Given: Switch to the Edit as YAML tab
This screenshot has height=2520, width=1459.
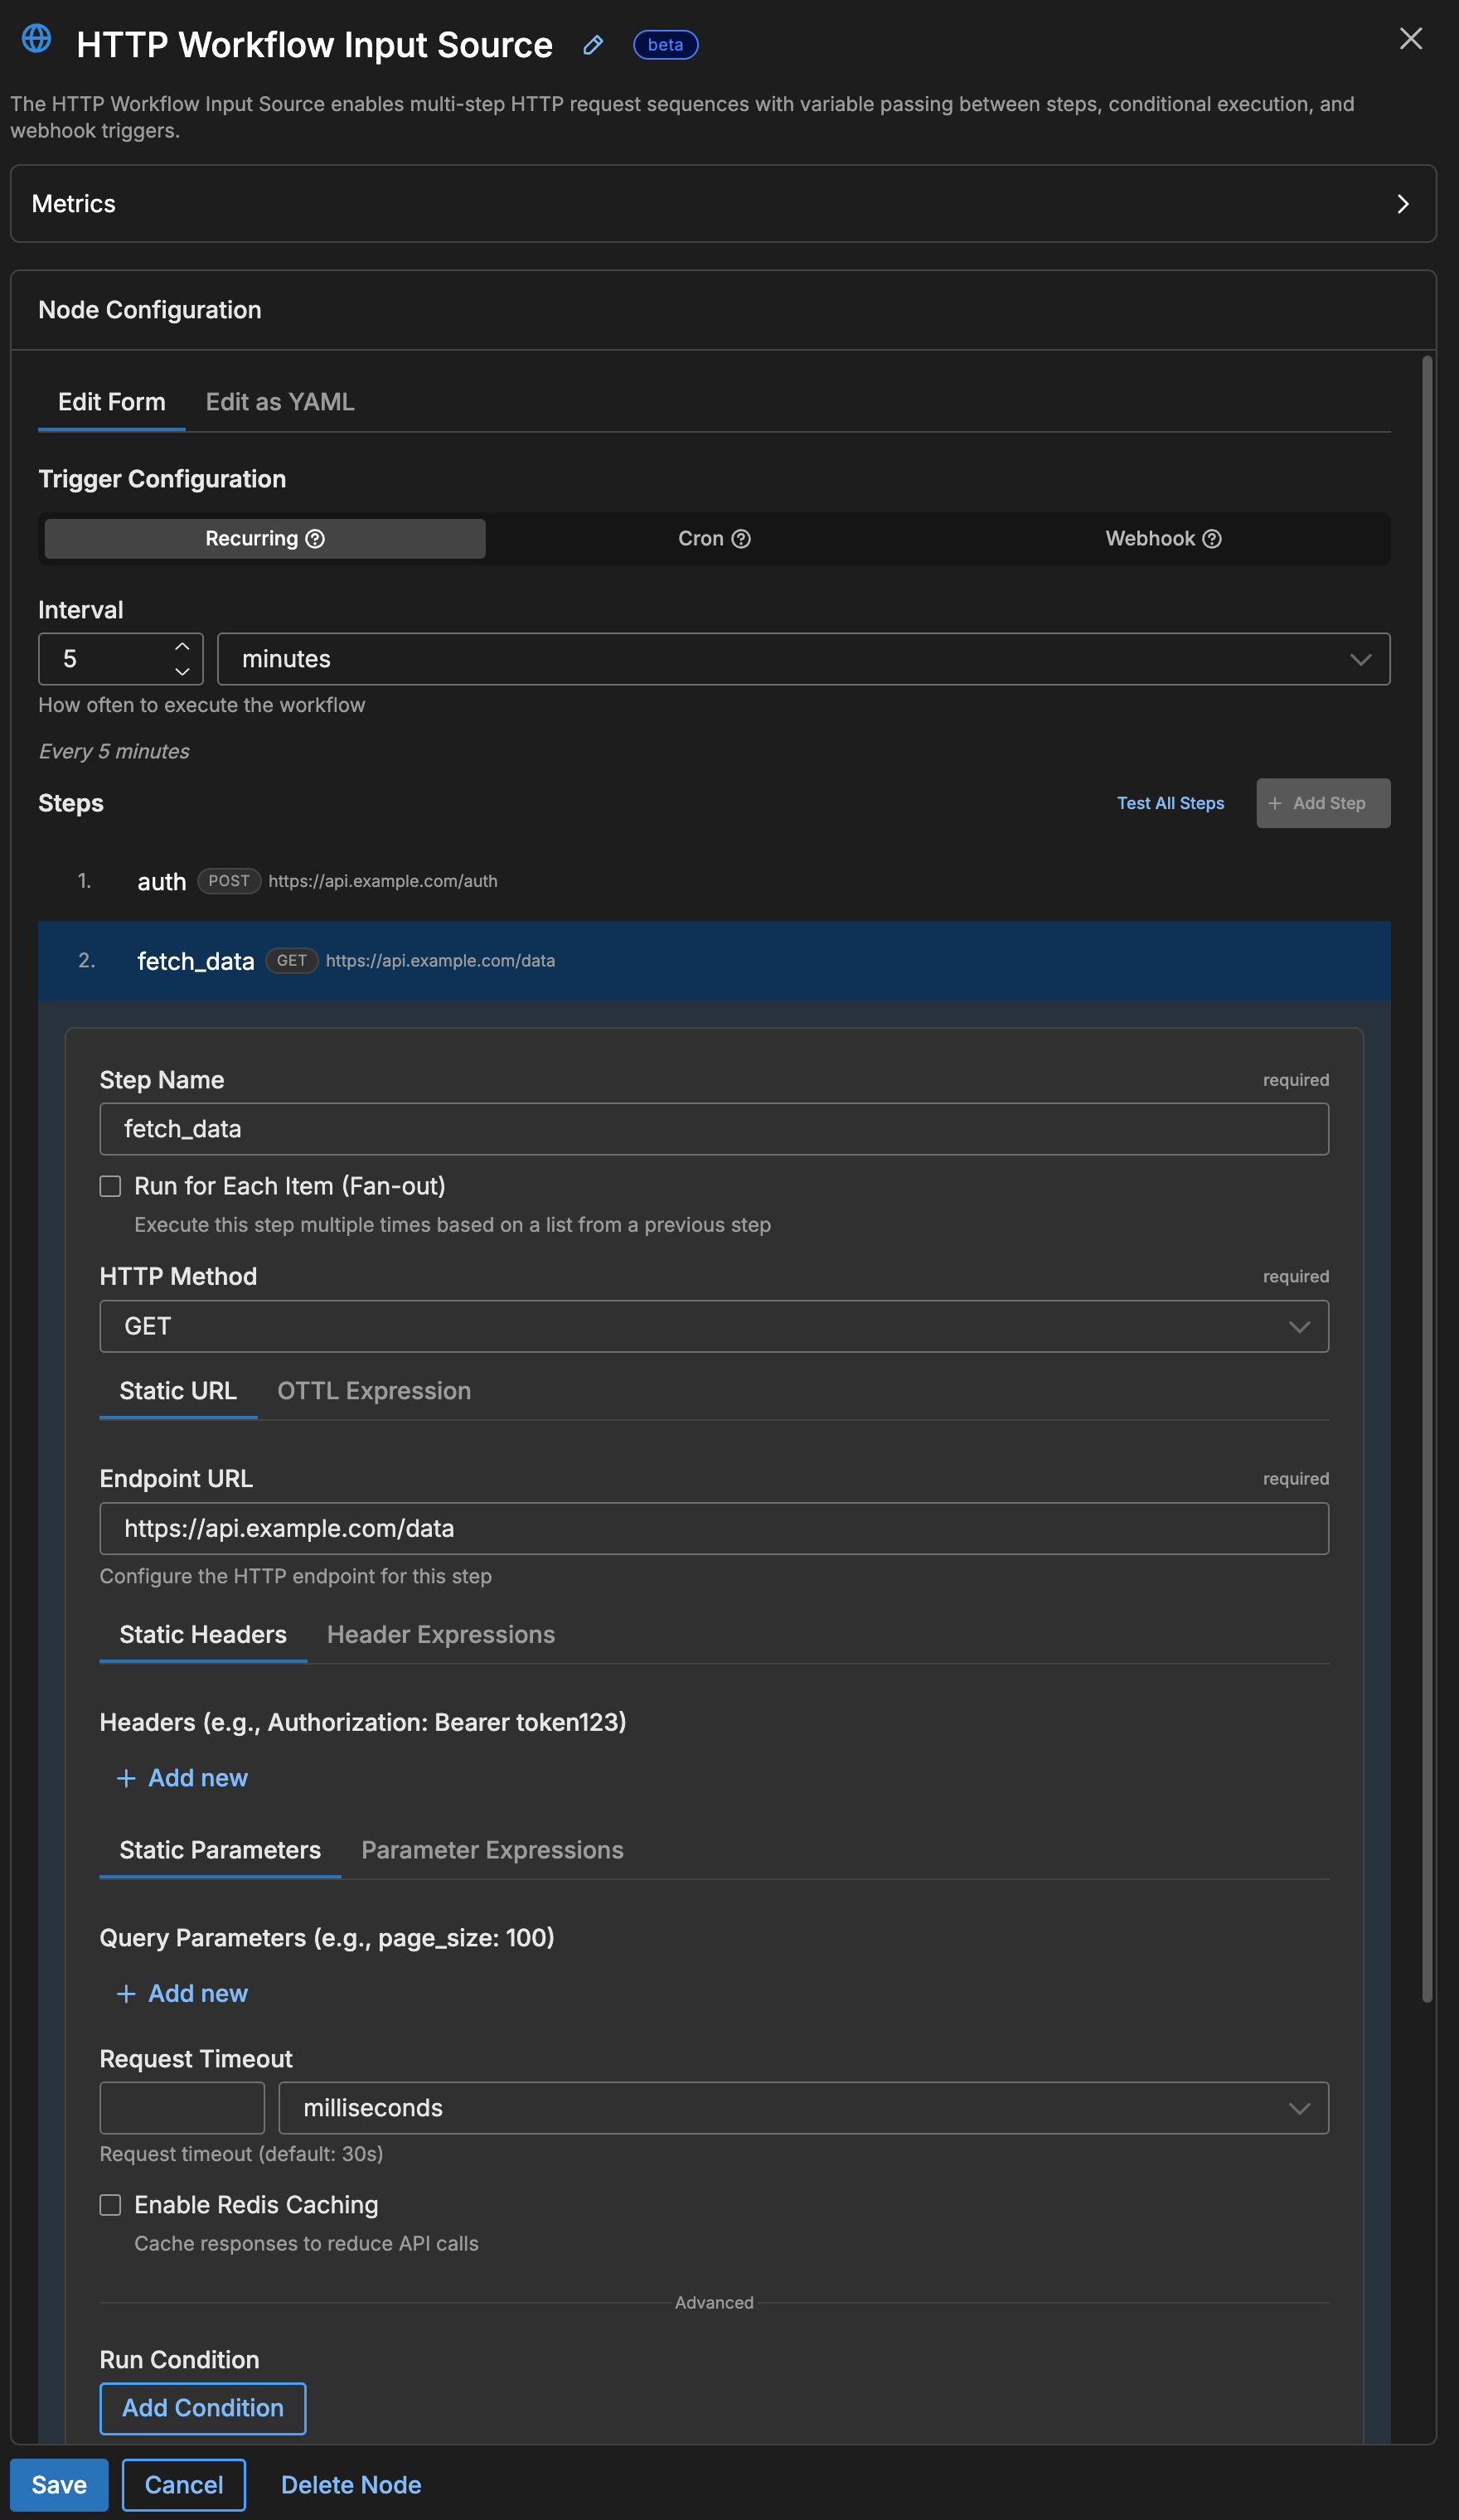Looking at the screenshot, I should click(279, 402).
